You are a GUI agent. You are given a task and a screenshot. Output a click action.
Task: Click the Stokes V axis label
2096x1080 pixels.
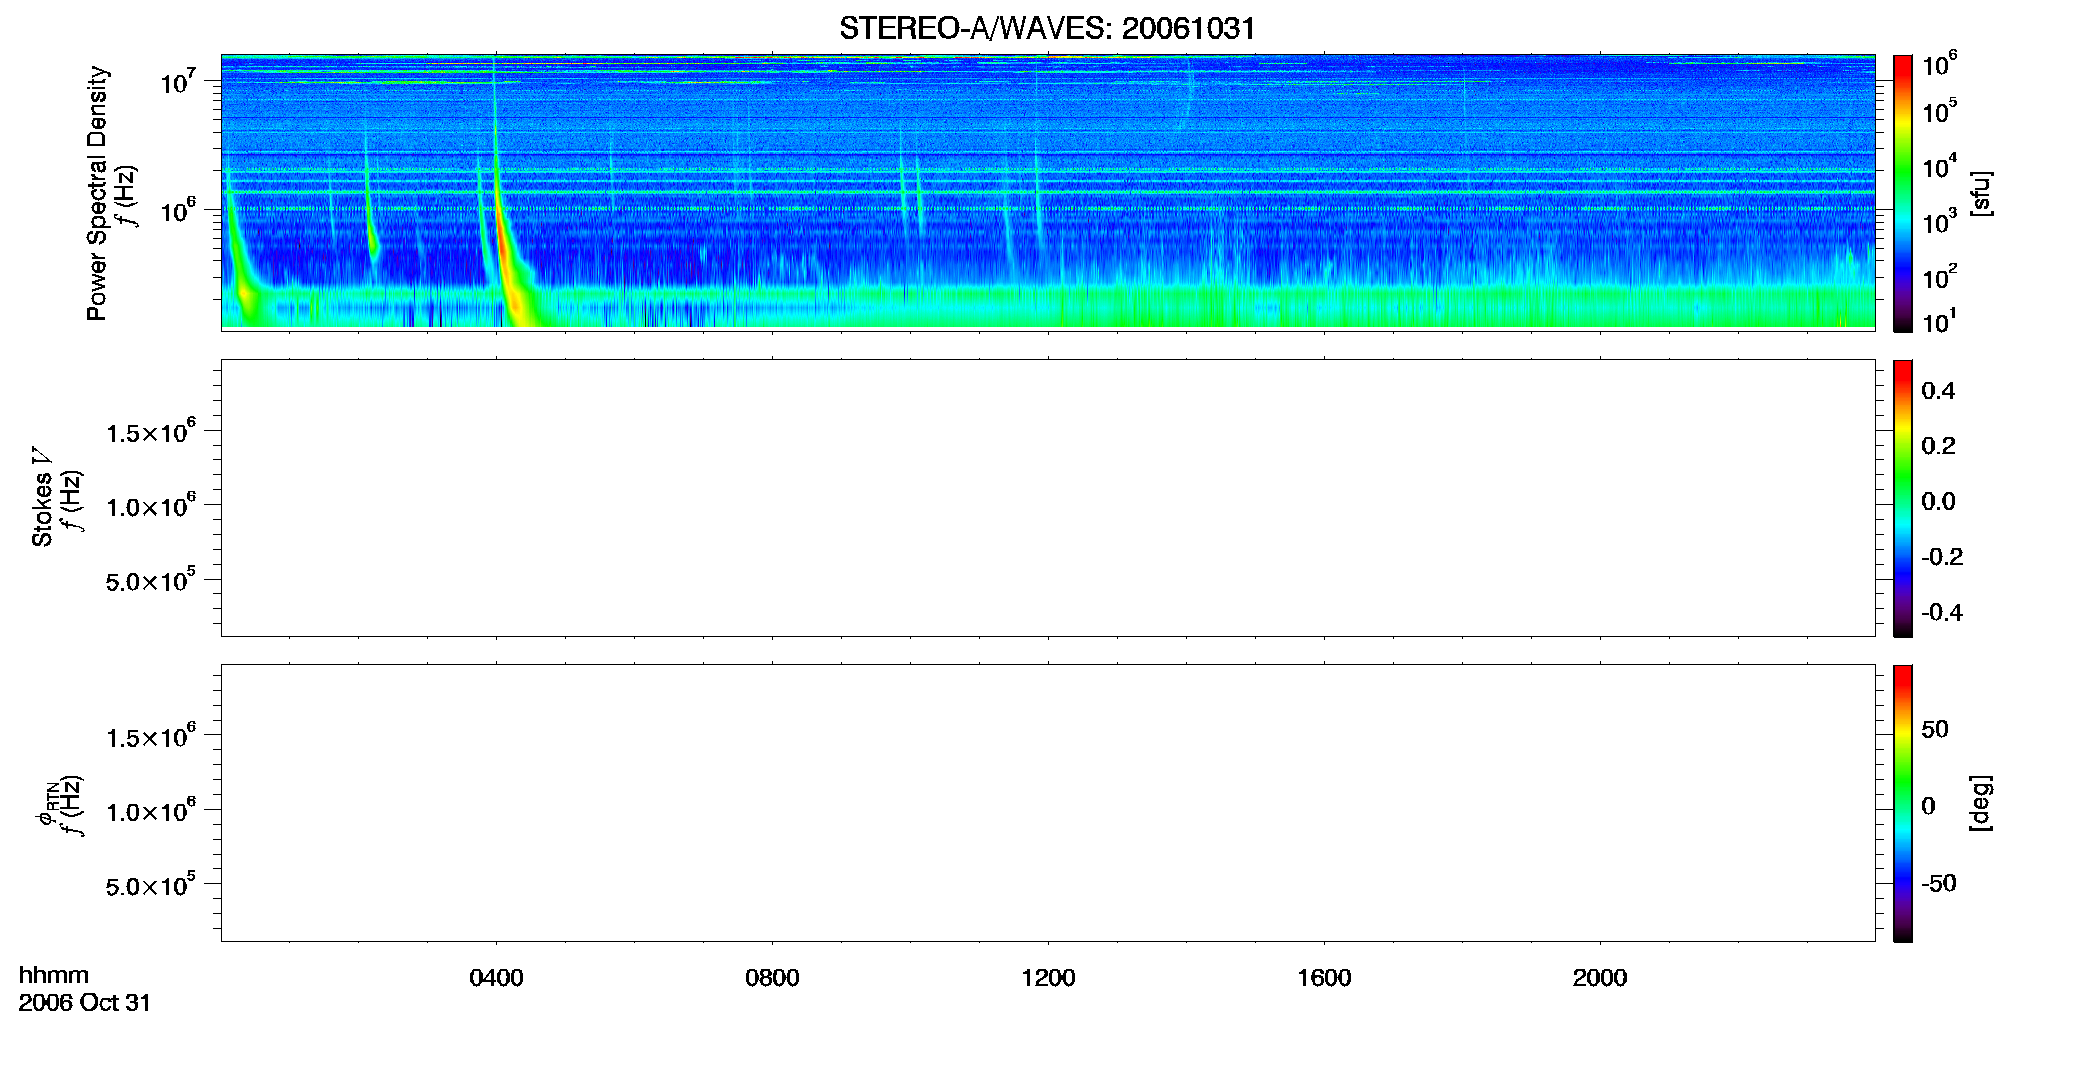click(x=42, y=497)
